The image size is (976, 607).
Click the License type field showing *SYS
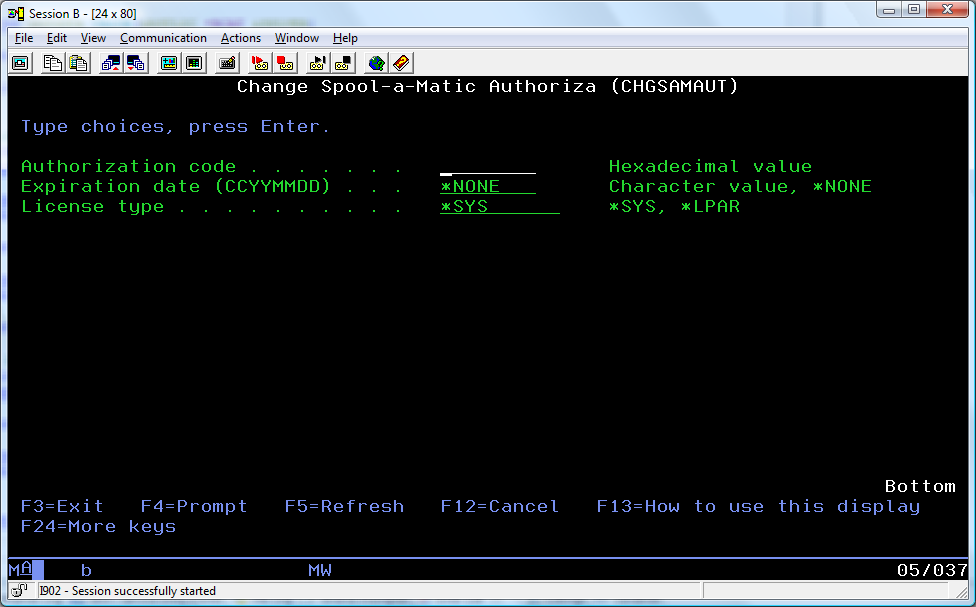[500, 207]
